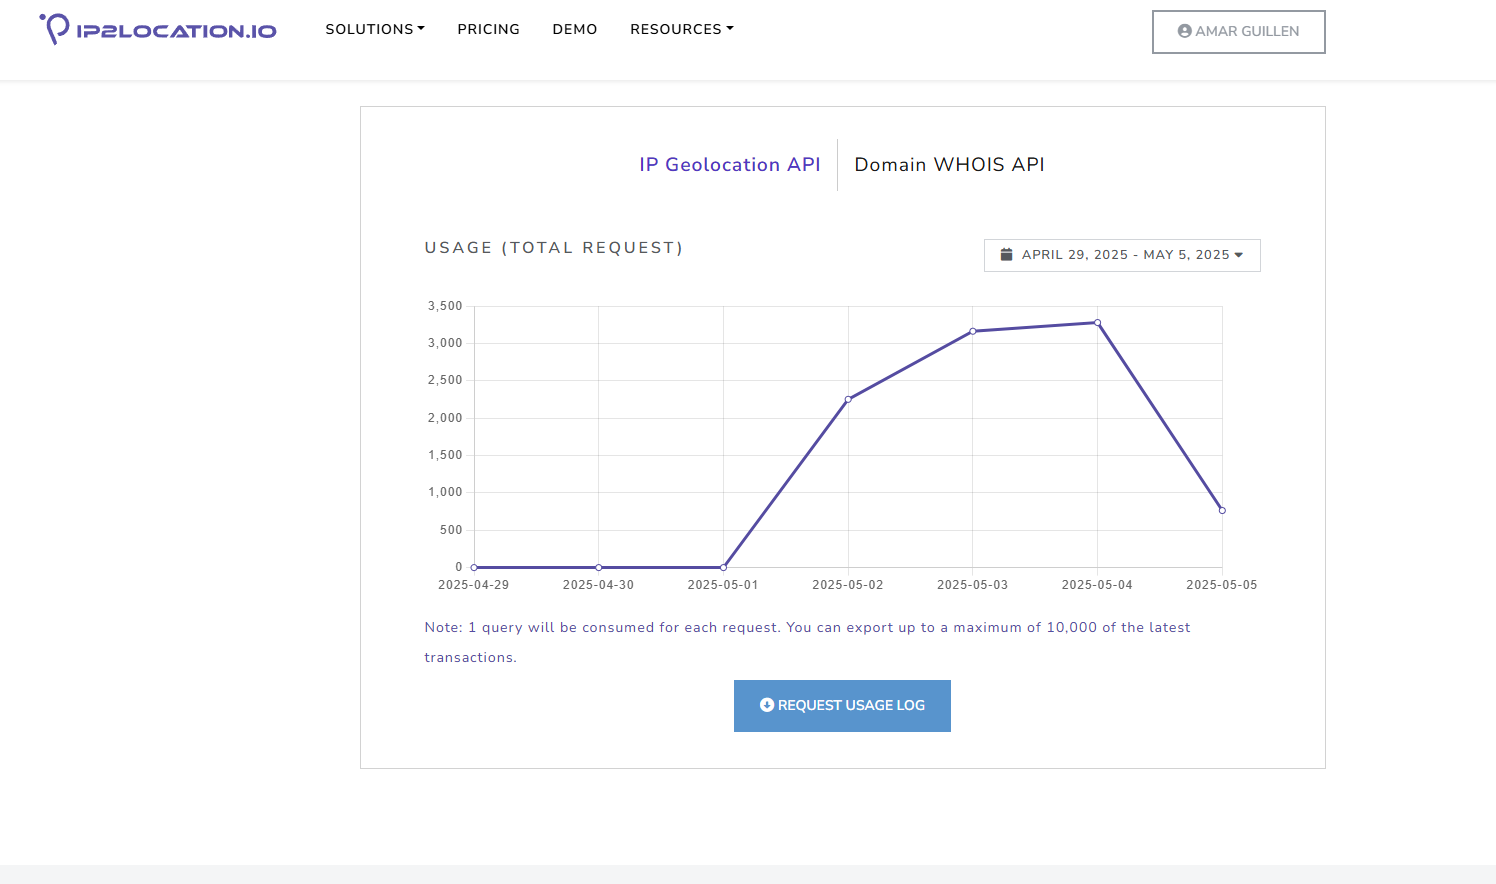
Task: Switch to the IP Geolocation API tab
Action: pos(730,165)
